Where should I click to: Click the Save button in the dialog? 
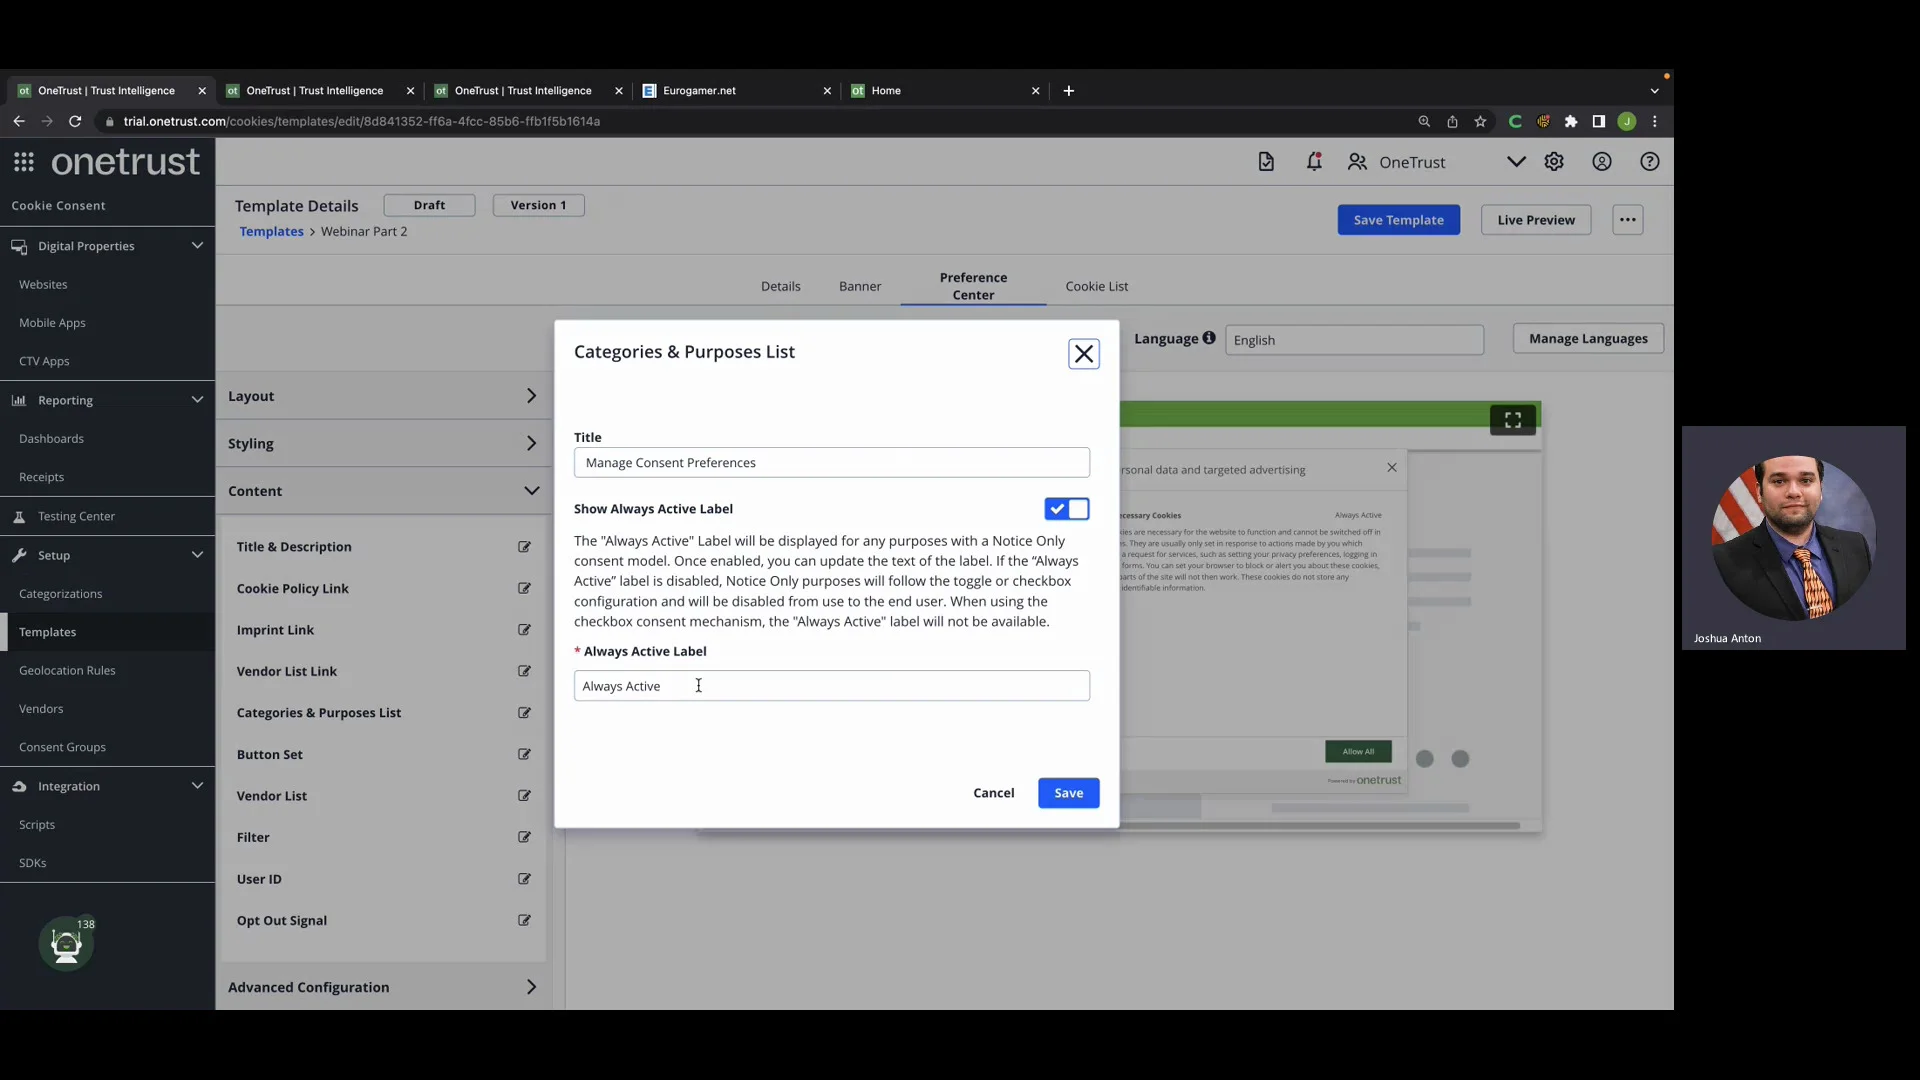[x=1068, y=791]
